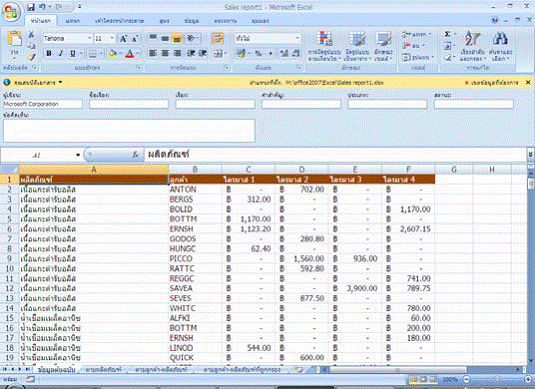Toggle Italic formatting
Image resolution: width=535 pixels, height=389 pixels.
point(61,53)
